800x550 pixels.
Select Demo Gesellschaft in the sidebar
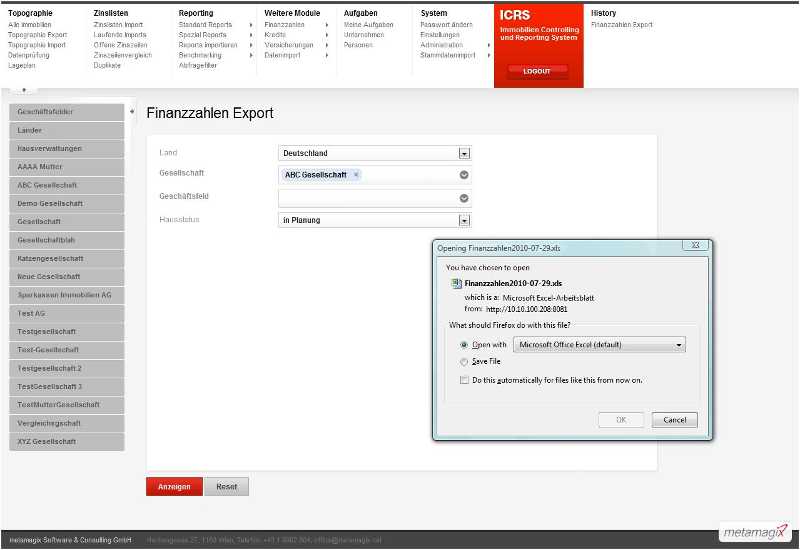[66, 204]
